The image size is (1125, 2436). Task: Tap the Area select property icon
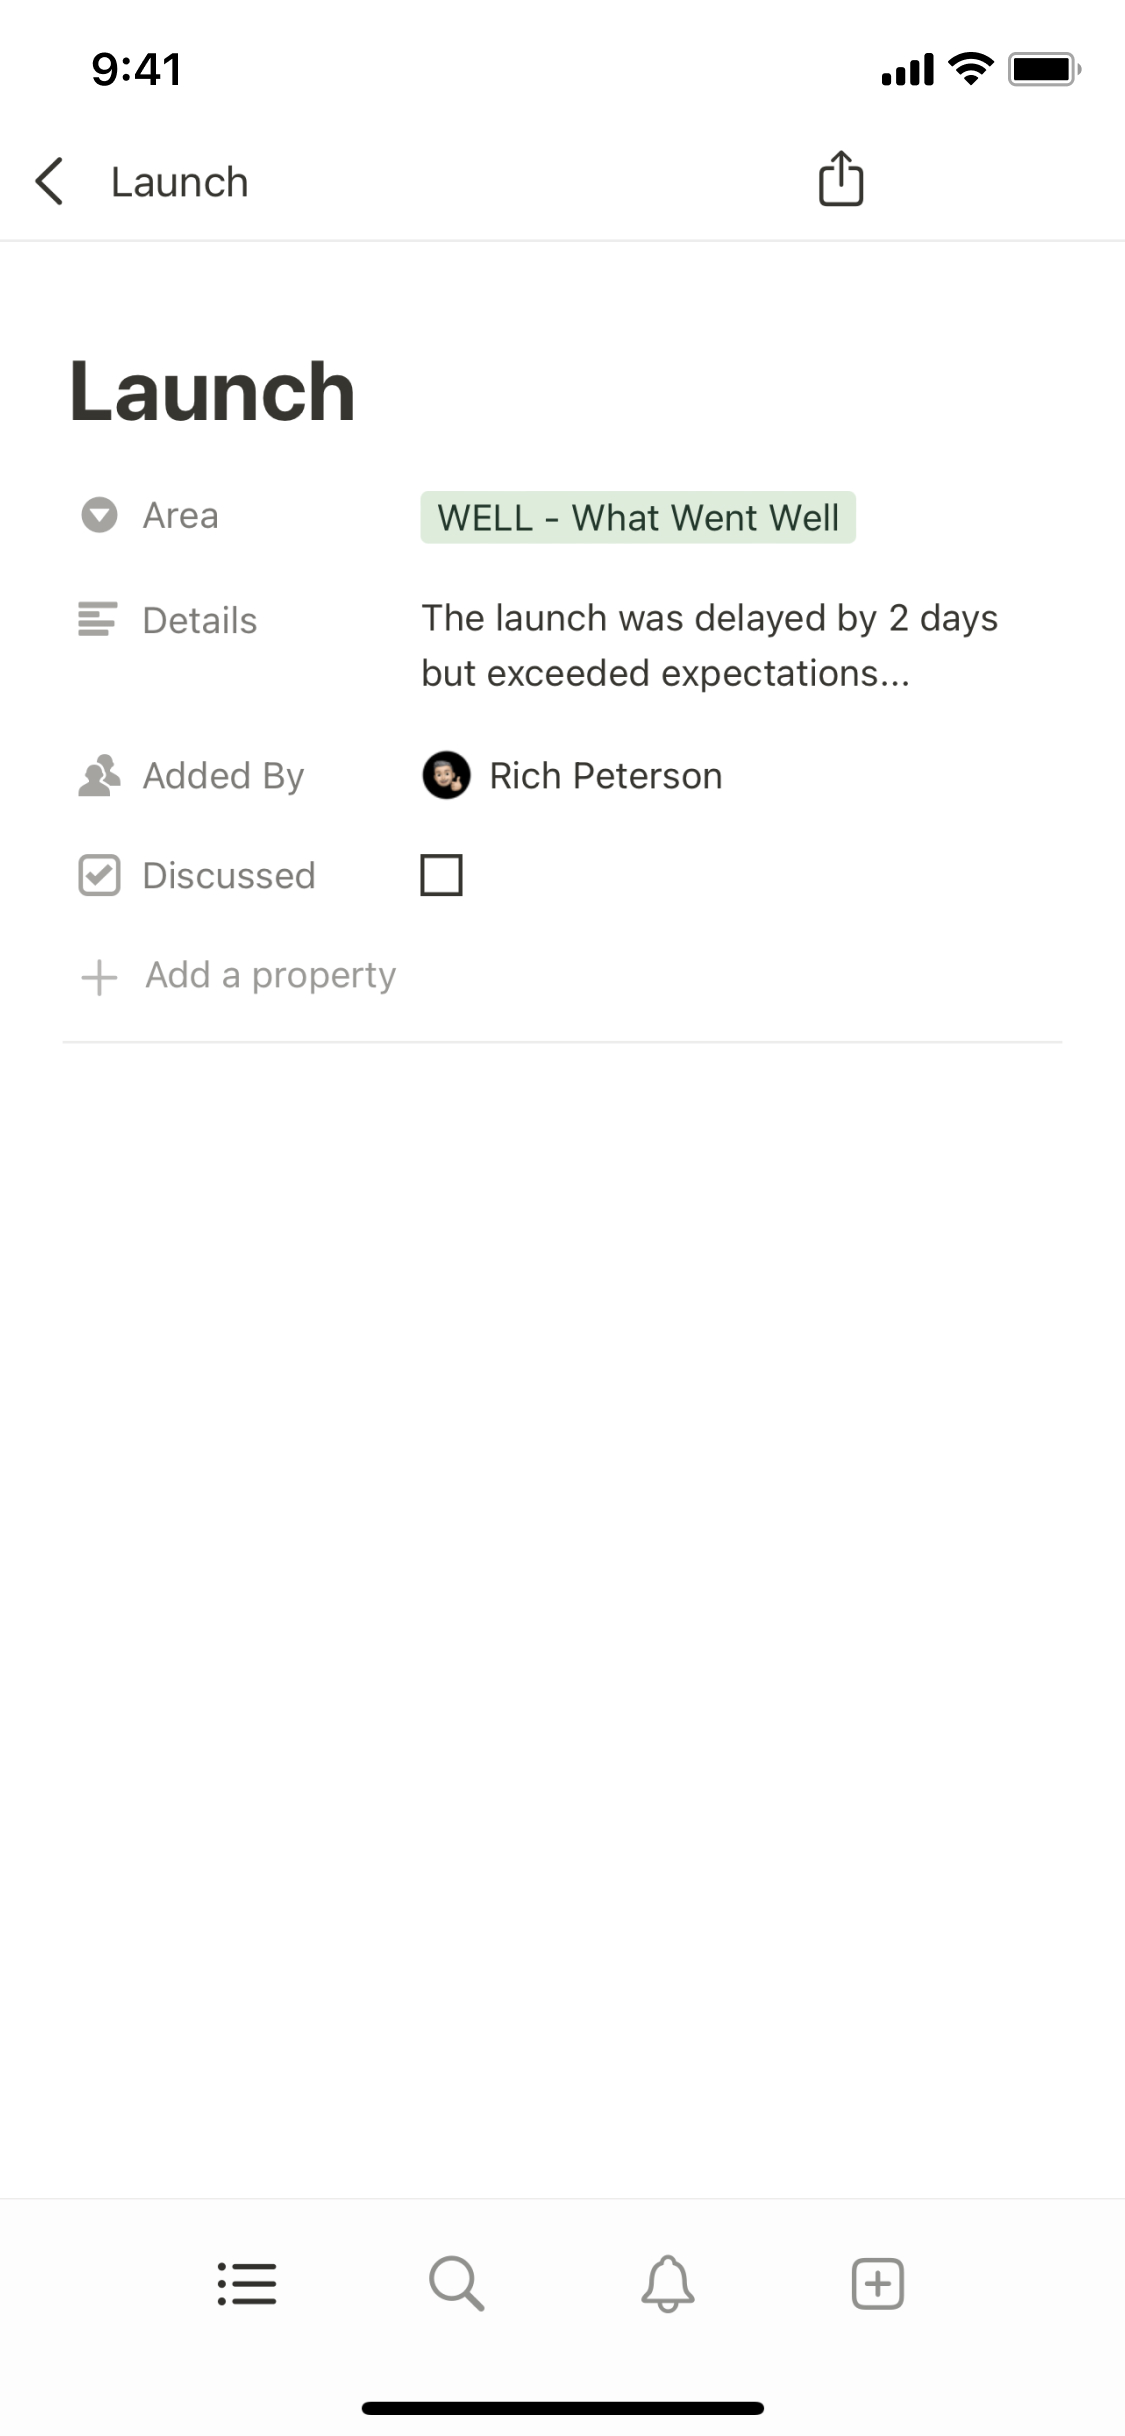pyautogui.click(x=99, y=515)
